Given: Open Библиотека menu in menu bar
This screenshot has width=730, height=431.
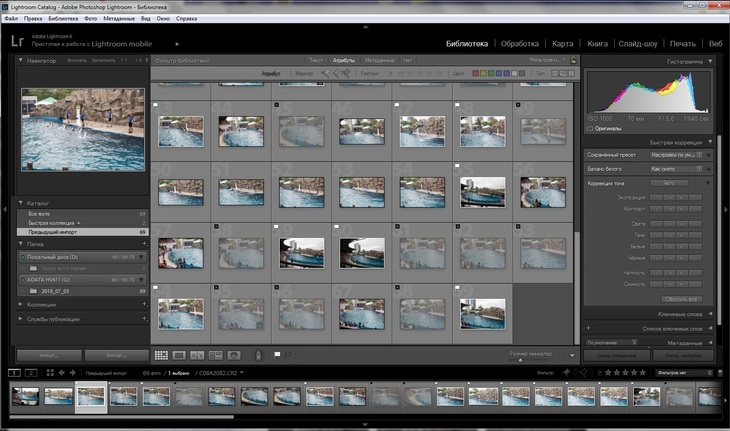Looking at the screenshot, I should click(63, 19).
